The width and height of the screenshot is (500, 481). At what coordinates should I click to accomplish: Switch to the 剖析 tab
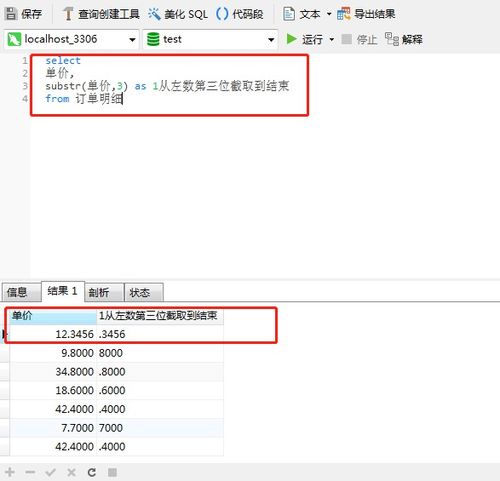click(104, 292)
